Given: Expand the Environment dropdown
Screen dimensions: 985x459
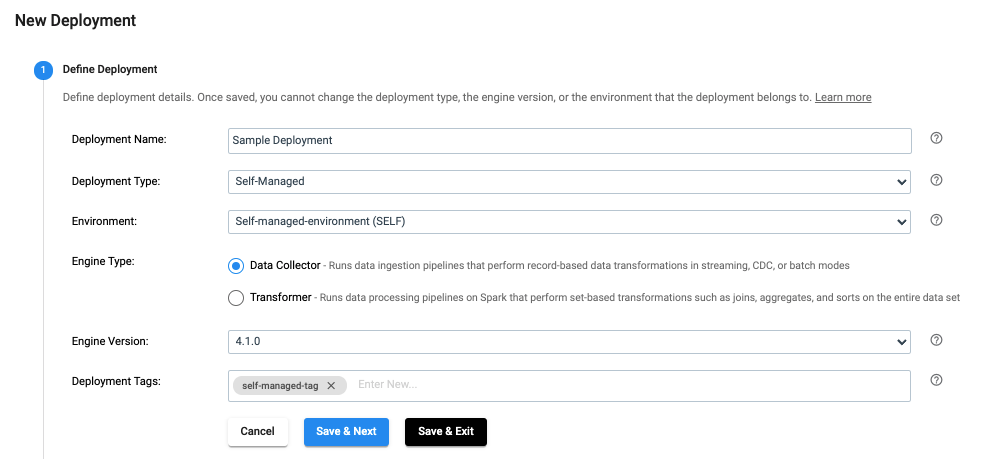Looking at the screenshot, I should click(x=568, y=221).
